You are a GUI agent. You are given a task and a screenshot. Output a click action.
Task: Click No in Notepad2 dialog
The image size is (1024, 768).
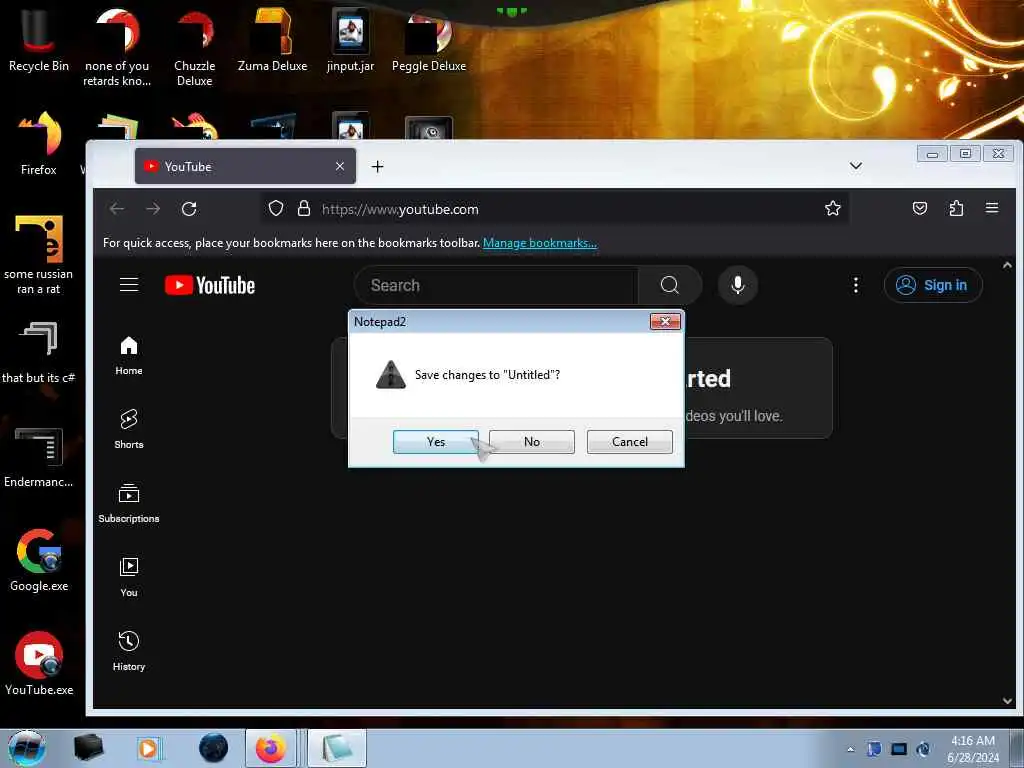coord(532,441)
